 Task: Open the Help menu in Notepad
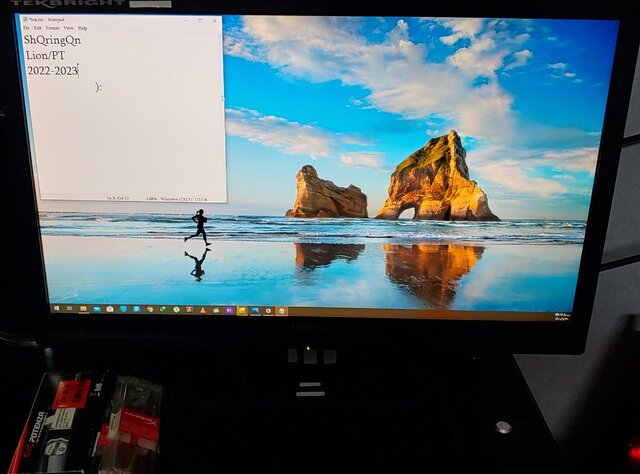[82, 28]
